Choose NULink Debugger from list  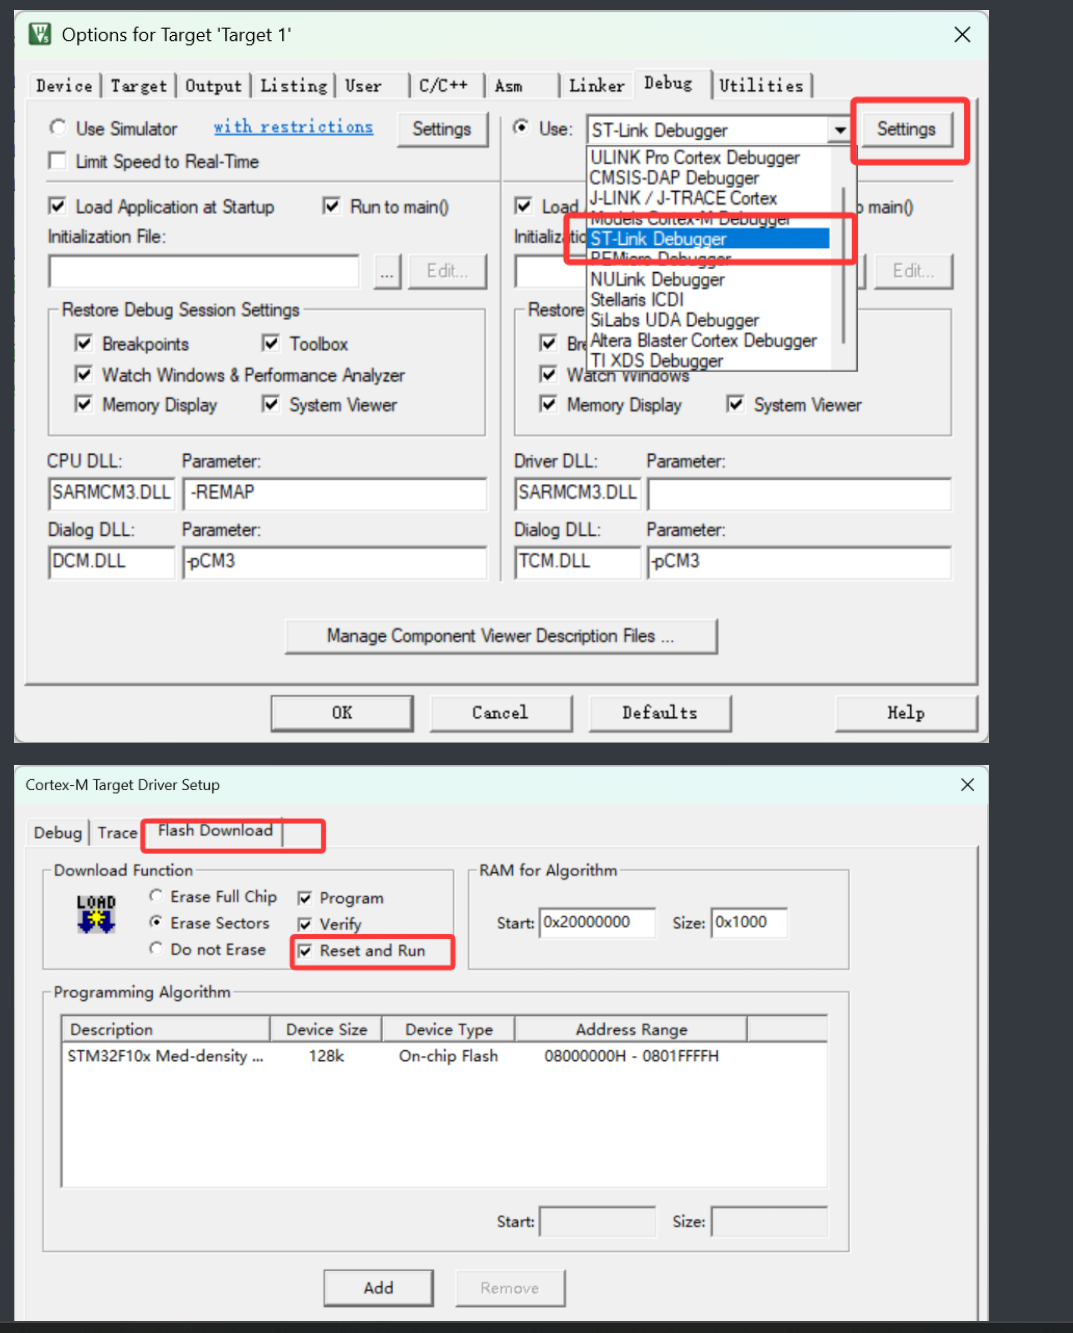pyautogui.click(x=657, y=280)
